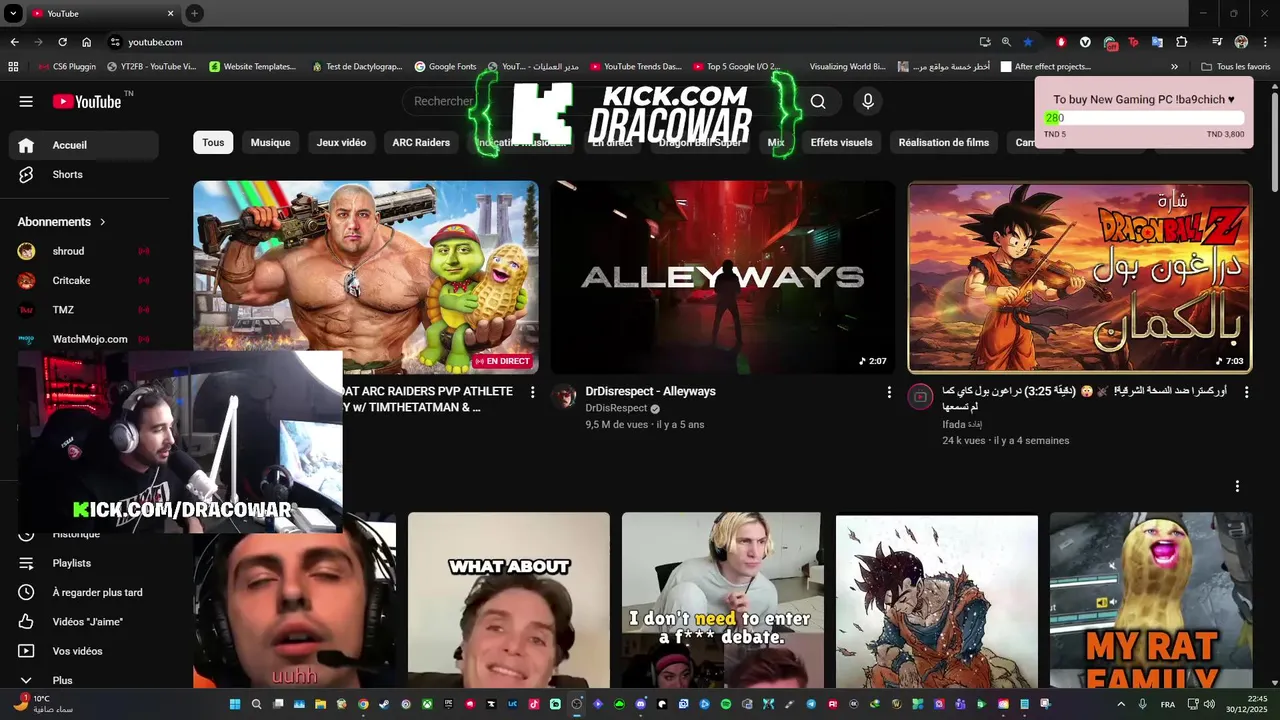The width and height of the screenshot is (1280, 720).
Task: Go to the browser home page
Action: [x=87, y=42]
